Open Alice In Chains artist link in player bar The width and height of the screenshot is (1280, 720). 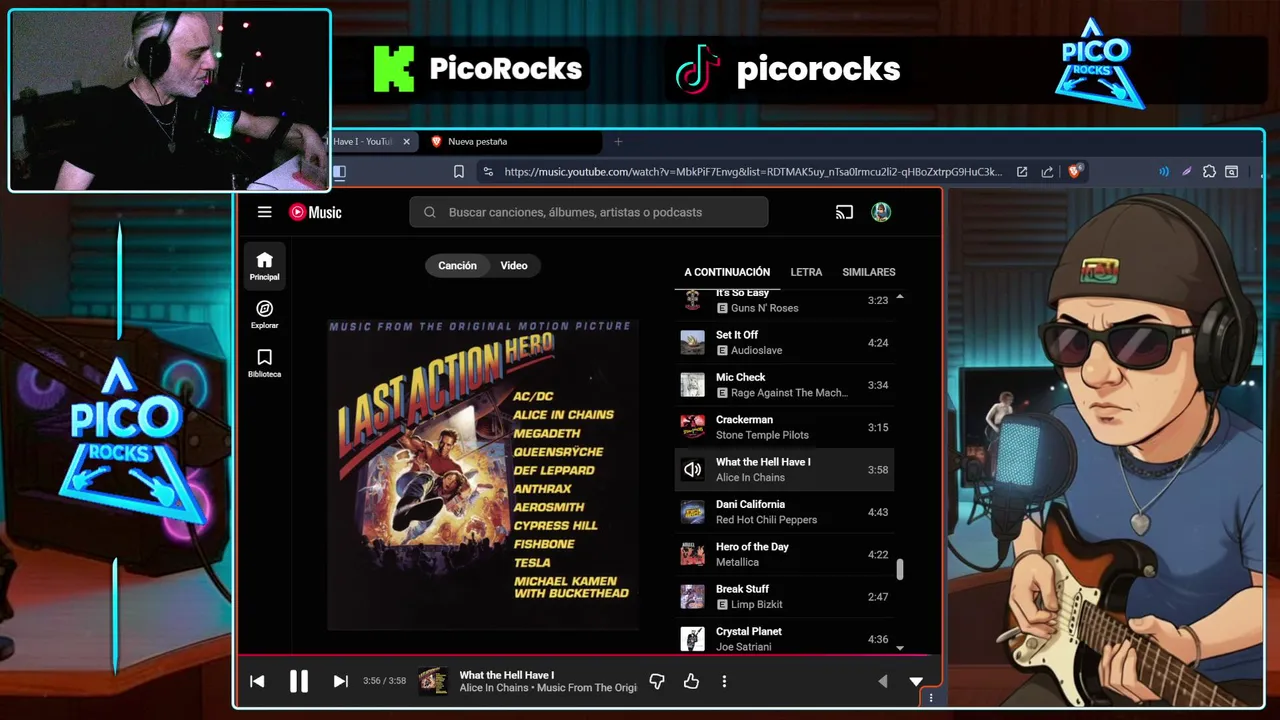pyautogui.click(x=494, y=688)
